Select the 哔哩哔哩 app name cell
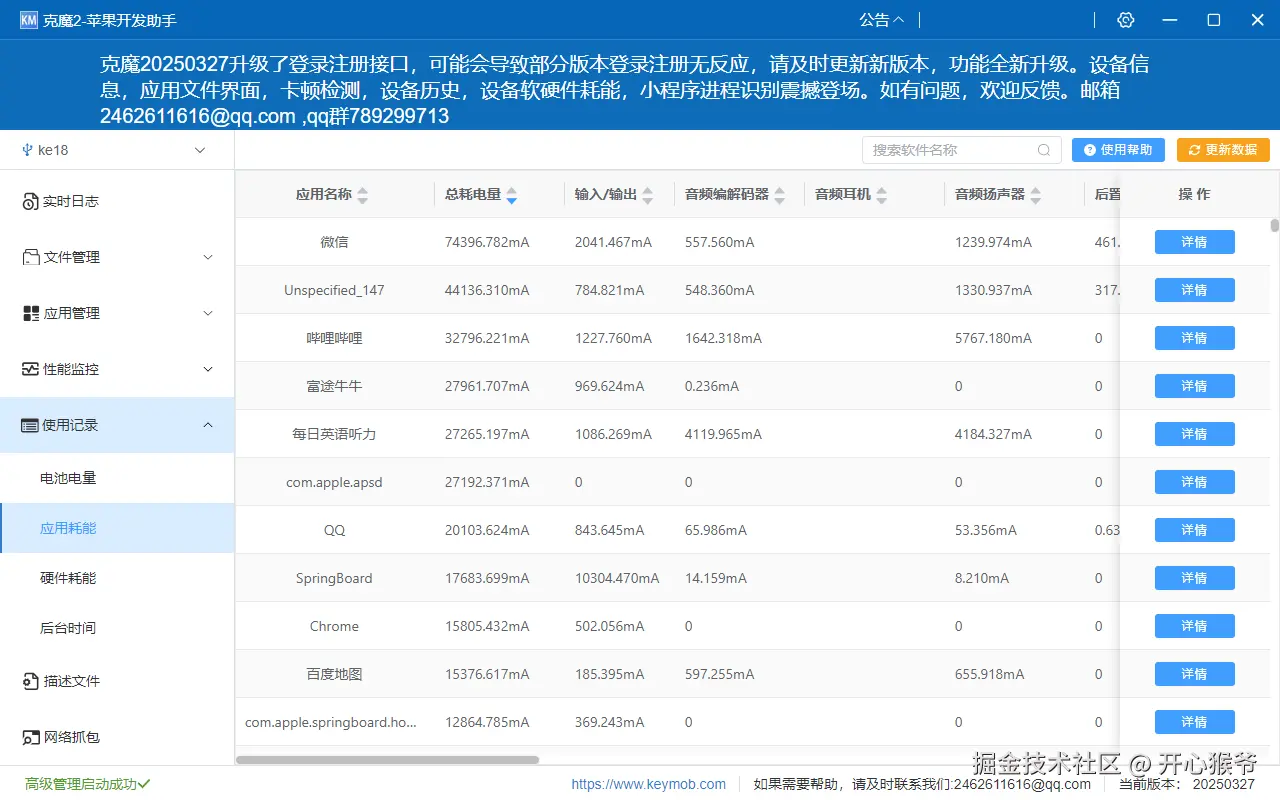The image size is (1280, 800). tap(334, 338)
